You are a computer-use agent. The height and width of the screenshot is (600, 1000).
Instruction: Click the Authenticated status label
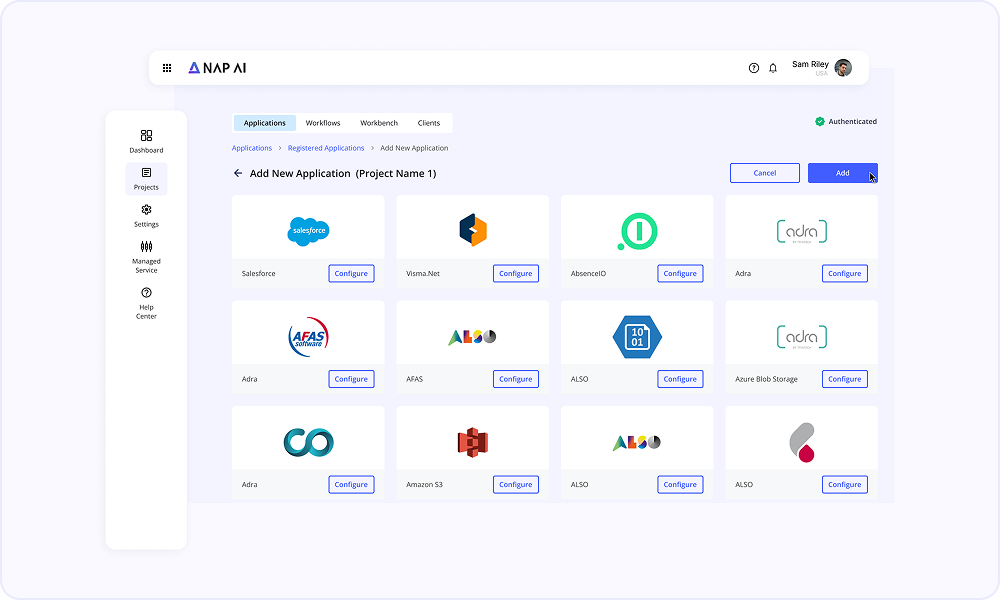(x=852, y=121)
